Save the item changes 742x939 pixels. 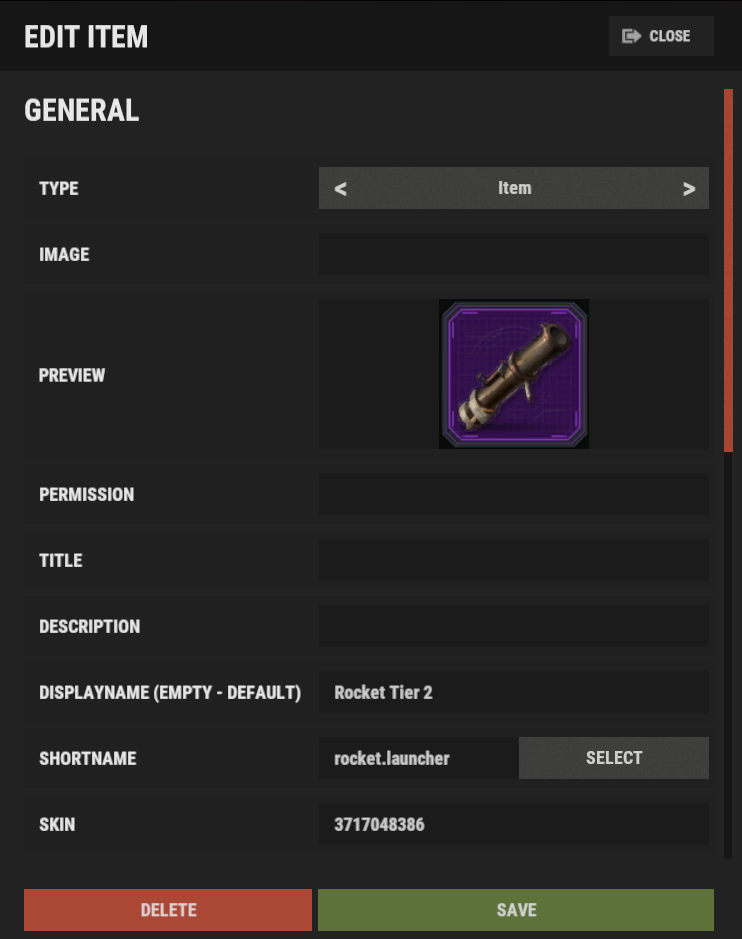point(516,910)
